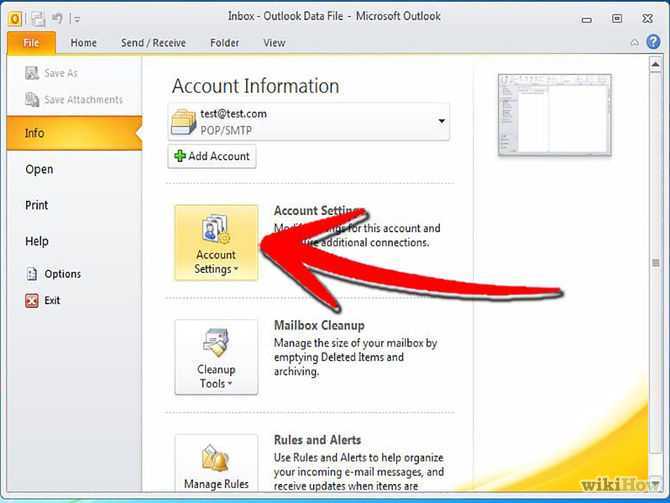Select Open in the backstage menu
The height and width of the screenshot is (503, 670).
point(39,169)
